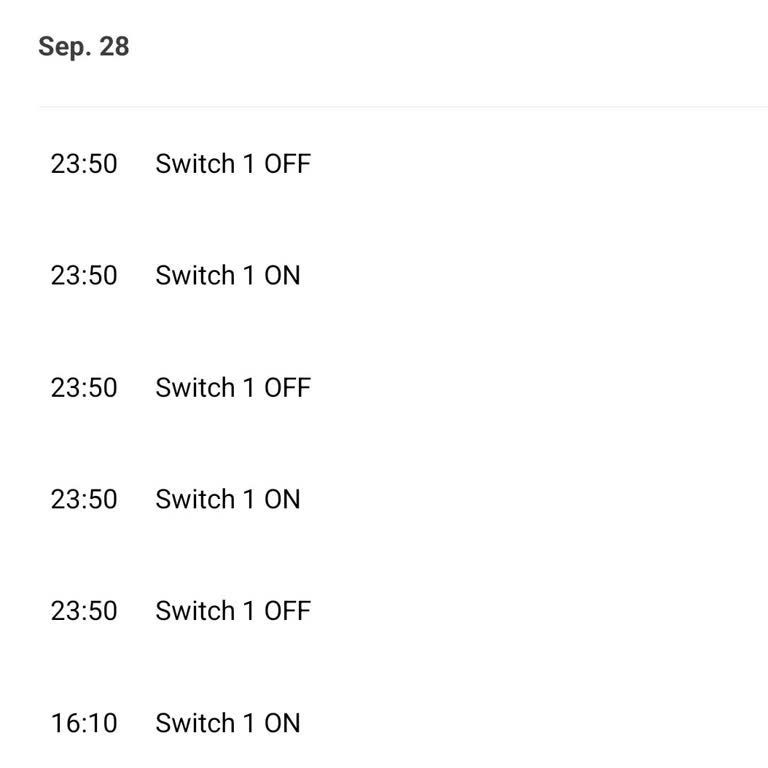Click the word OFF in the third row
Screen dimensions: 768x768
[287, 388]
